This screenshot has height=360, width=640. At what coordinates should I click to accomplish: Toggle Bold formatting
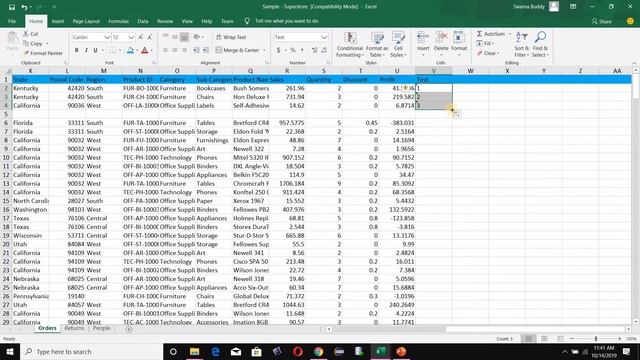(76, 50)
